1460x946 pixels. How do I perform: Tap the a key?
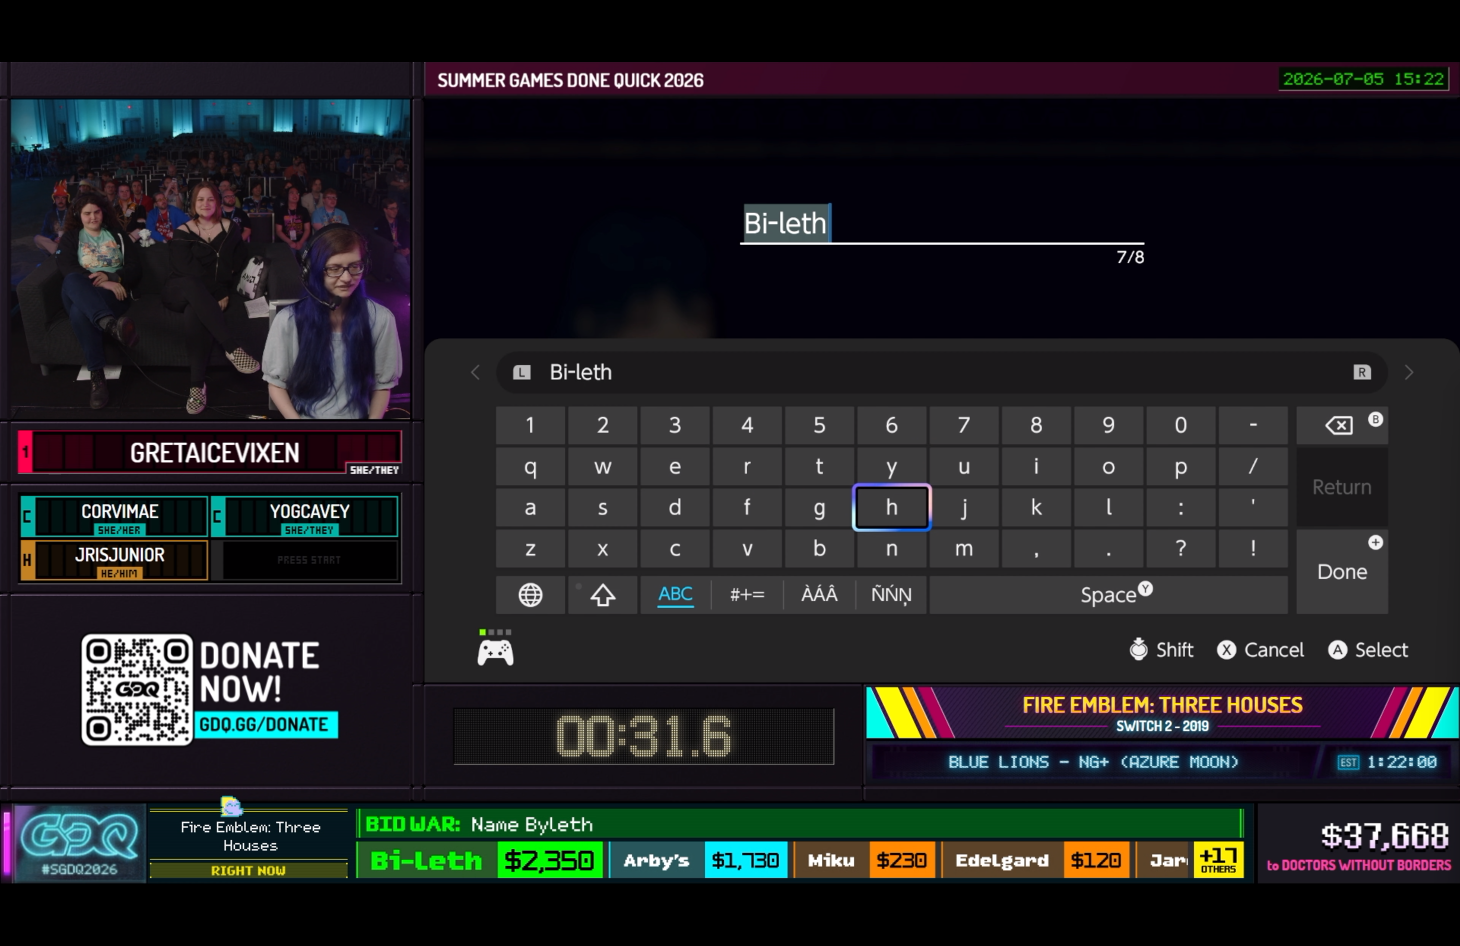click(x=530, y=507)
